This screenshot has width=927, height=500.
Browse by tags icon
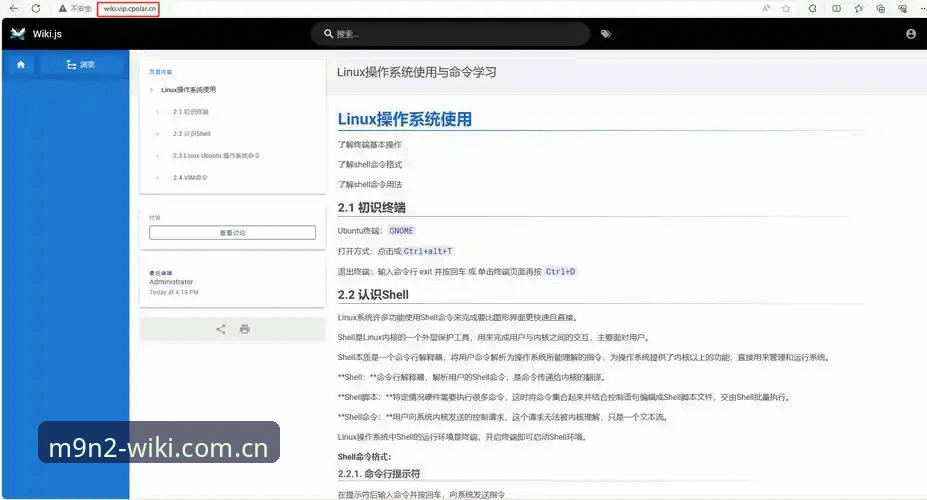tap(605, 34)
